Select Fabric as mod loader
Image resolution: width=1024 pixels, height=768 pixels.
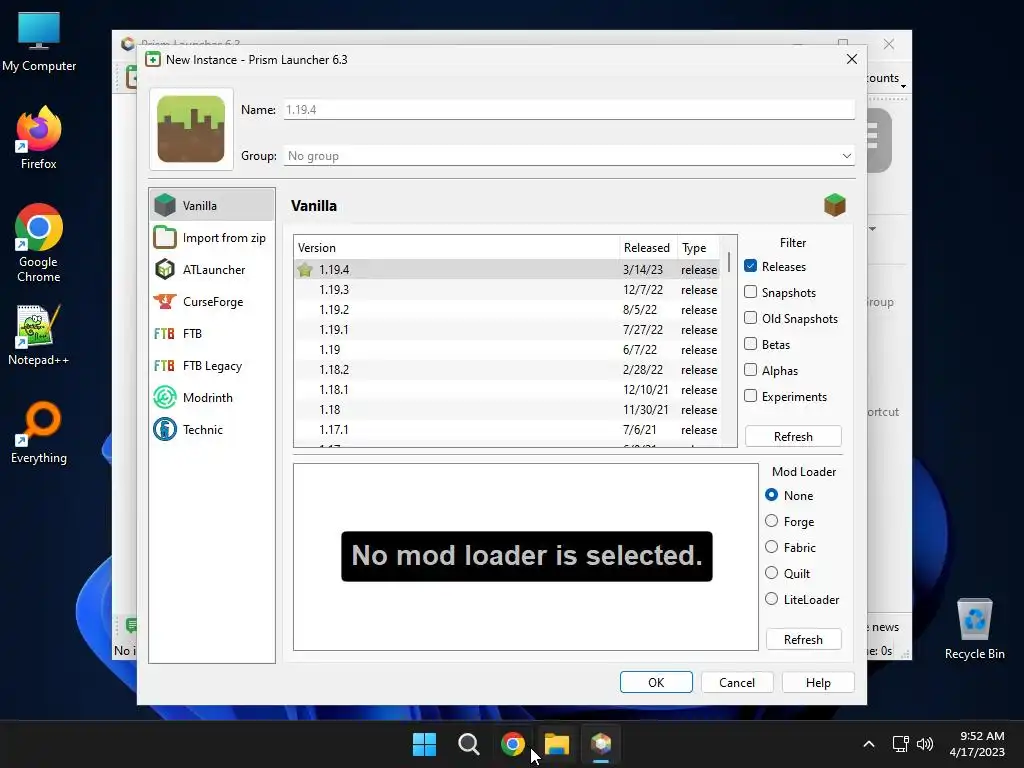(771, 547)
